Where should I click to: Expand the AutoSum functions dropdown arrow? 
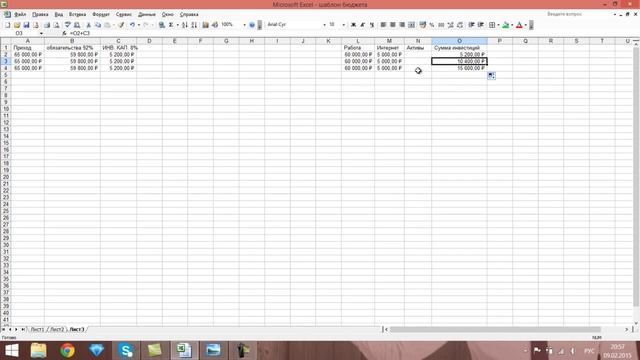(178, 25)
